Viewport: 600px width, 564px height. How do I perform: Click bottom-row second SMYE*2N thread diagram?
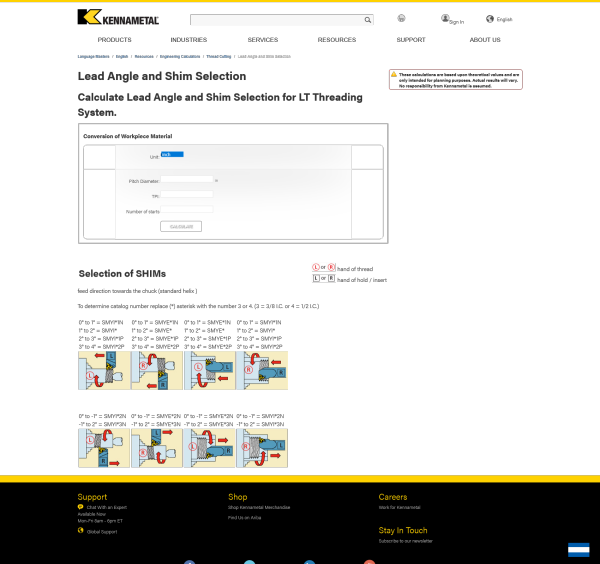click(x=157, y=448)
